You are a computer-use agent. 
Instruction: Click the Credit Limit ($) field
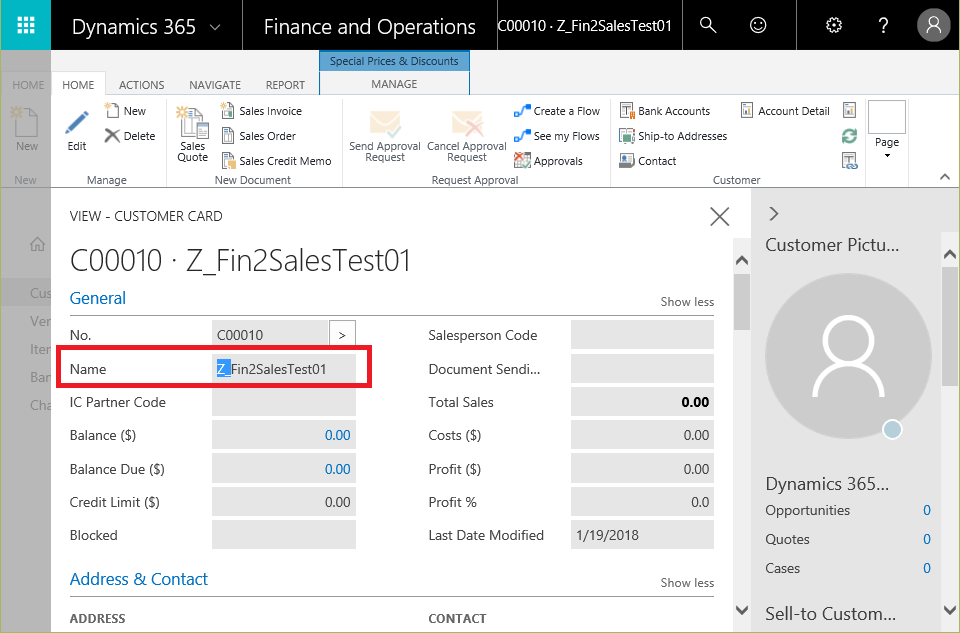284,502
